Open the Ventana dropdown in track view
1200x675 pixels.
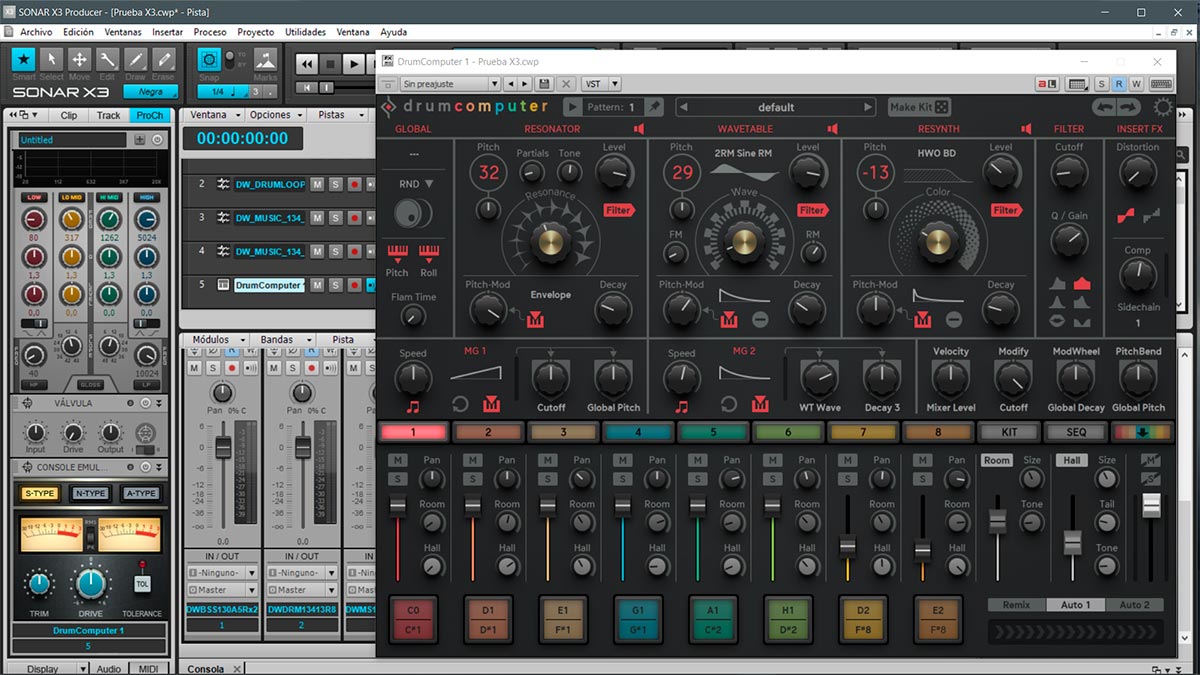(213, 115)
